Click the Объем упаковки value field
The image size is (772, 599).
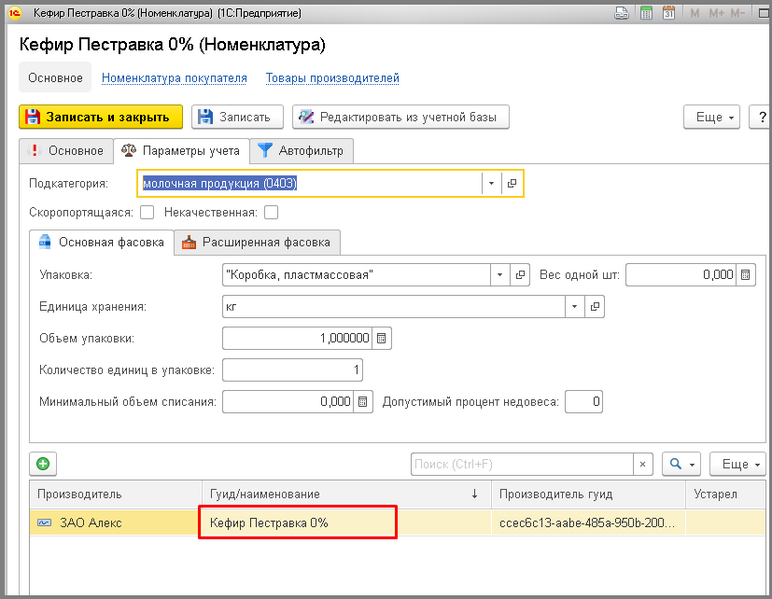click(x=297, y=338)
